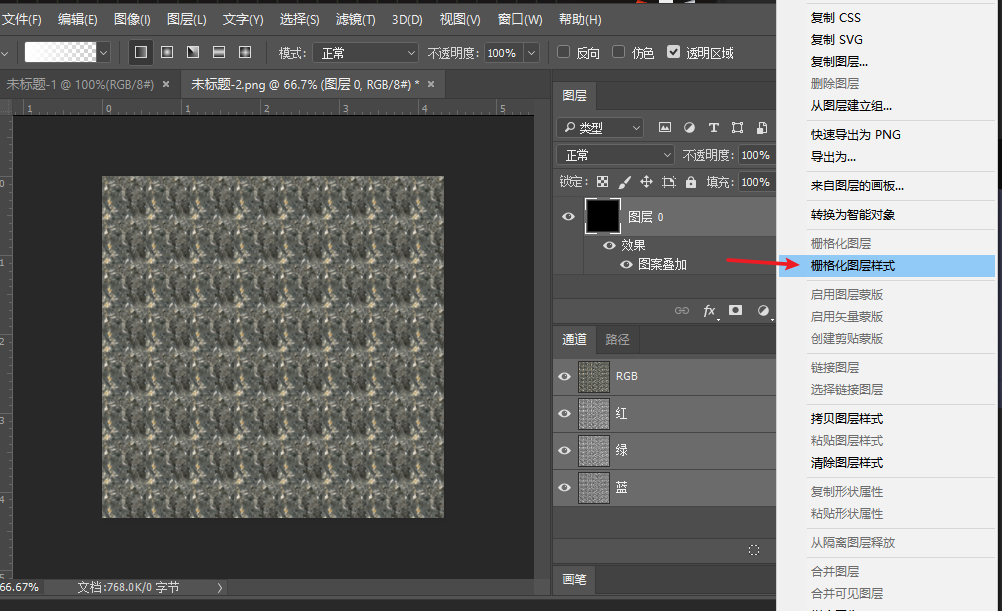Viewport: 1002px width, 611px height.
Task: Create a new fill or adjustment layer
Action: 763,311
